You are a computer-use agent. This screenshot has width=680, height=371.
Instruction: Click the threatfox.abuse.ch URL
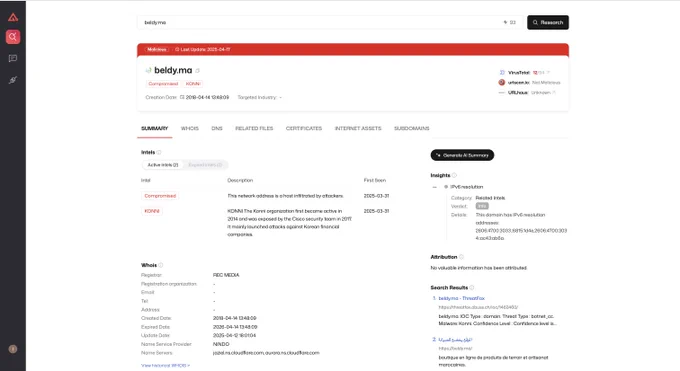tap(478, 307)
